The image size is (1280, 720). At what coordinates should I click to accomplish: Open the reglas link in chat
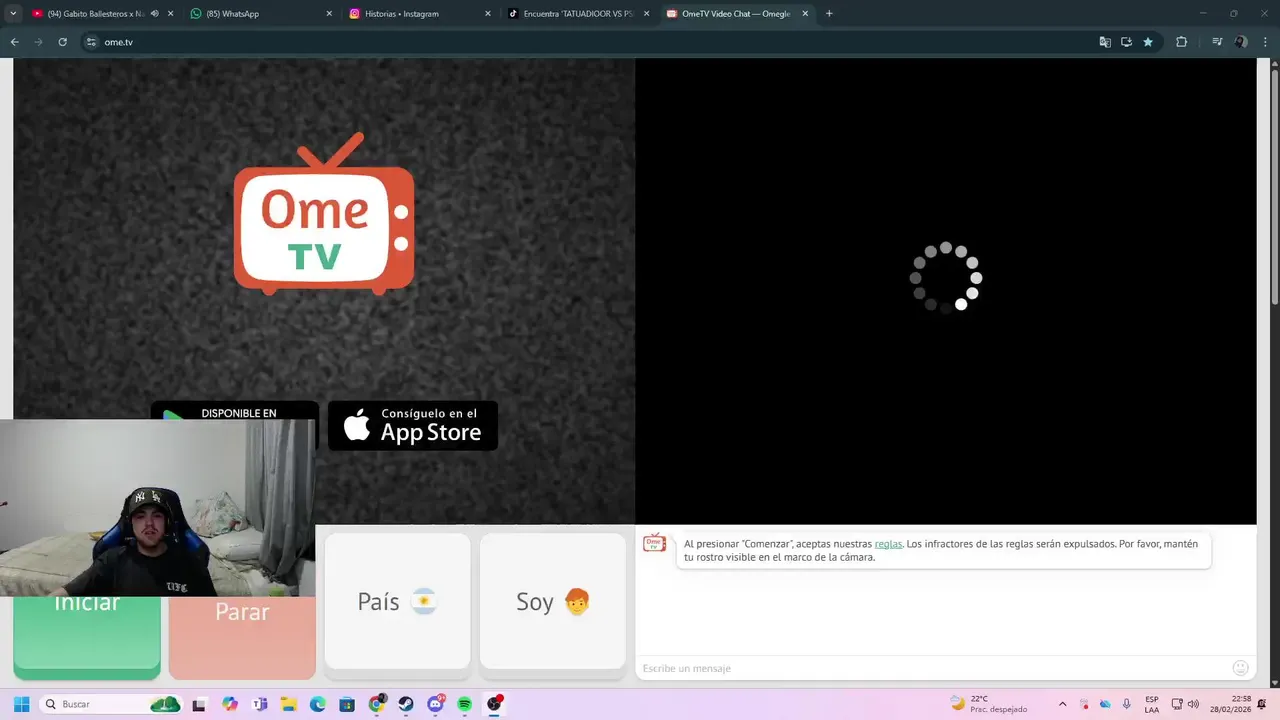click(x=888, y=544)
